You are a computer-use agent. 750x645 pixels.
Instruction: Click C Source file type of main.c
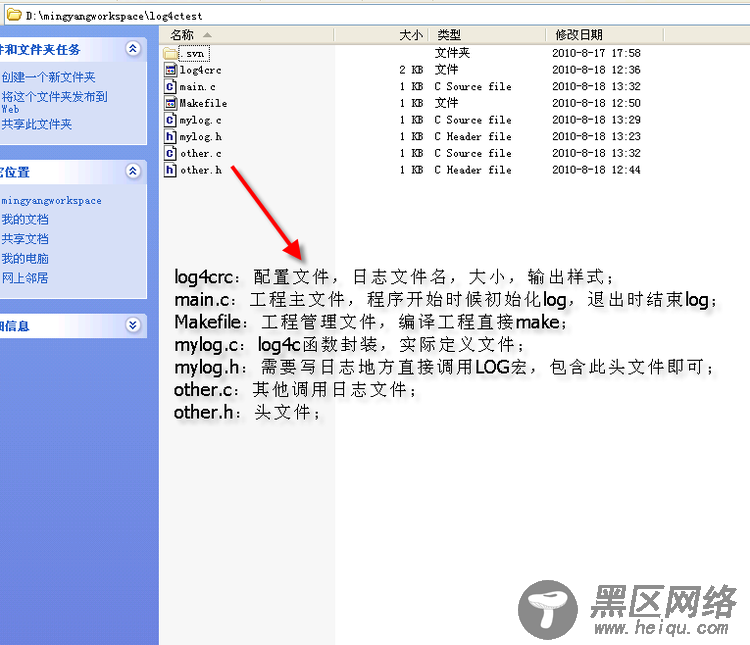coord(473,87)
